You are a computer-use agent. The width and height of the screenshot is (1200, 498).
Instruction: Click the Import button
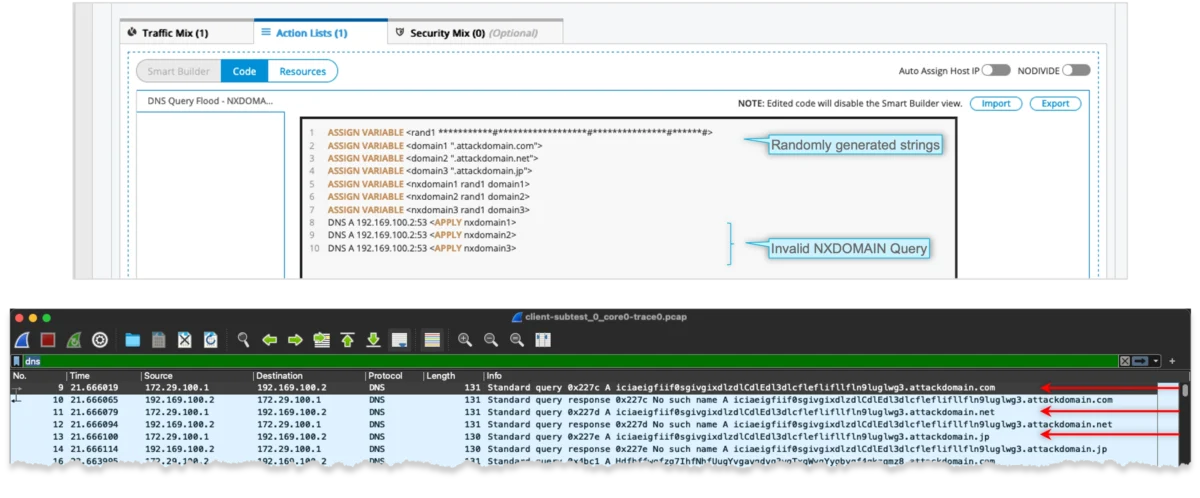995,103
